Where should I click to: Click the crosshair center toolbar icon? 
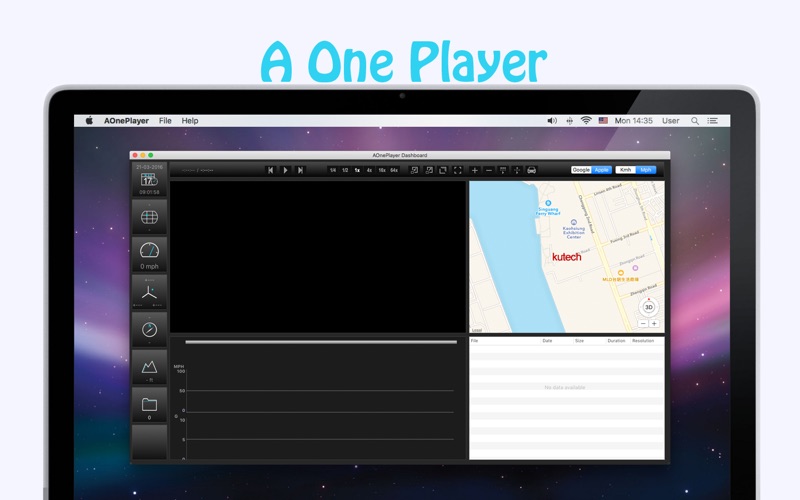(x=517, y=170)
